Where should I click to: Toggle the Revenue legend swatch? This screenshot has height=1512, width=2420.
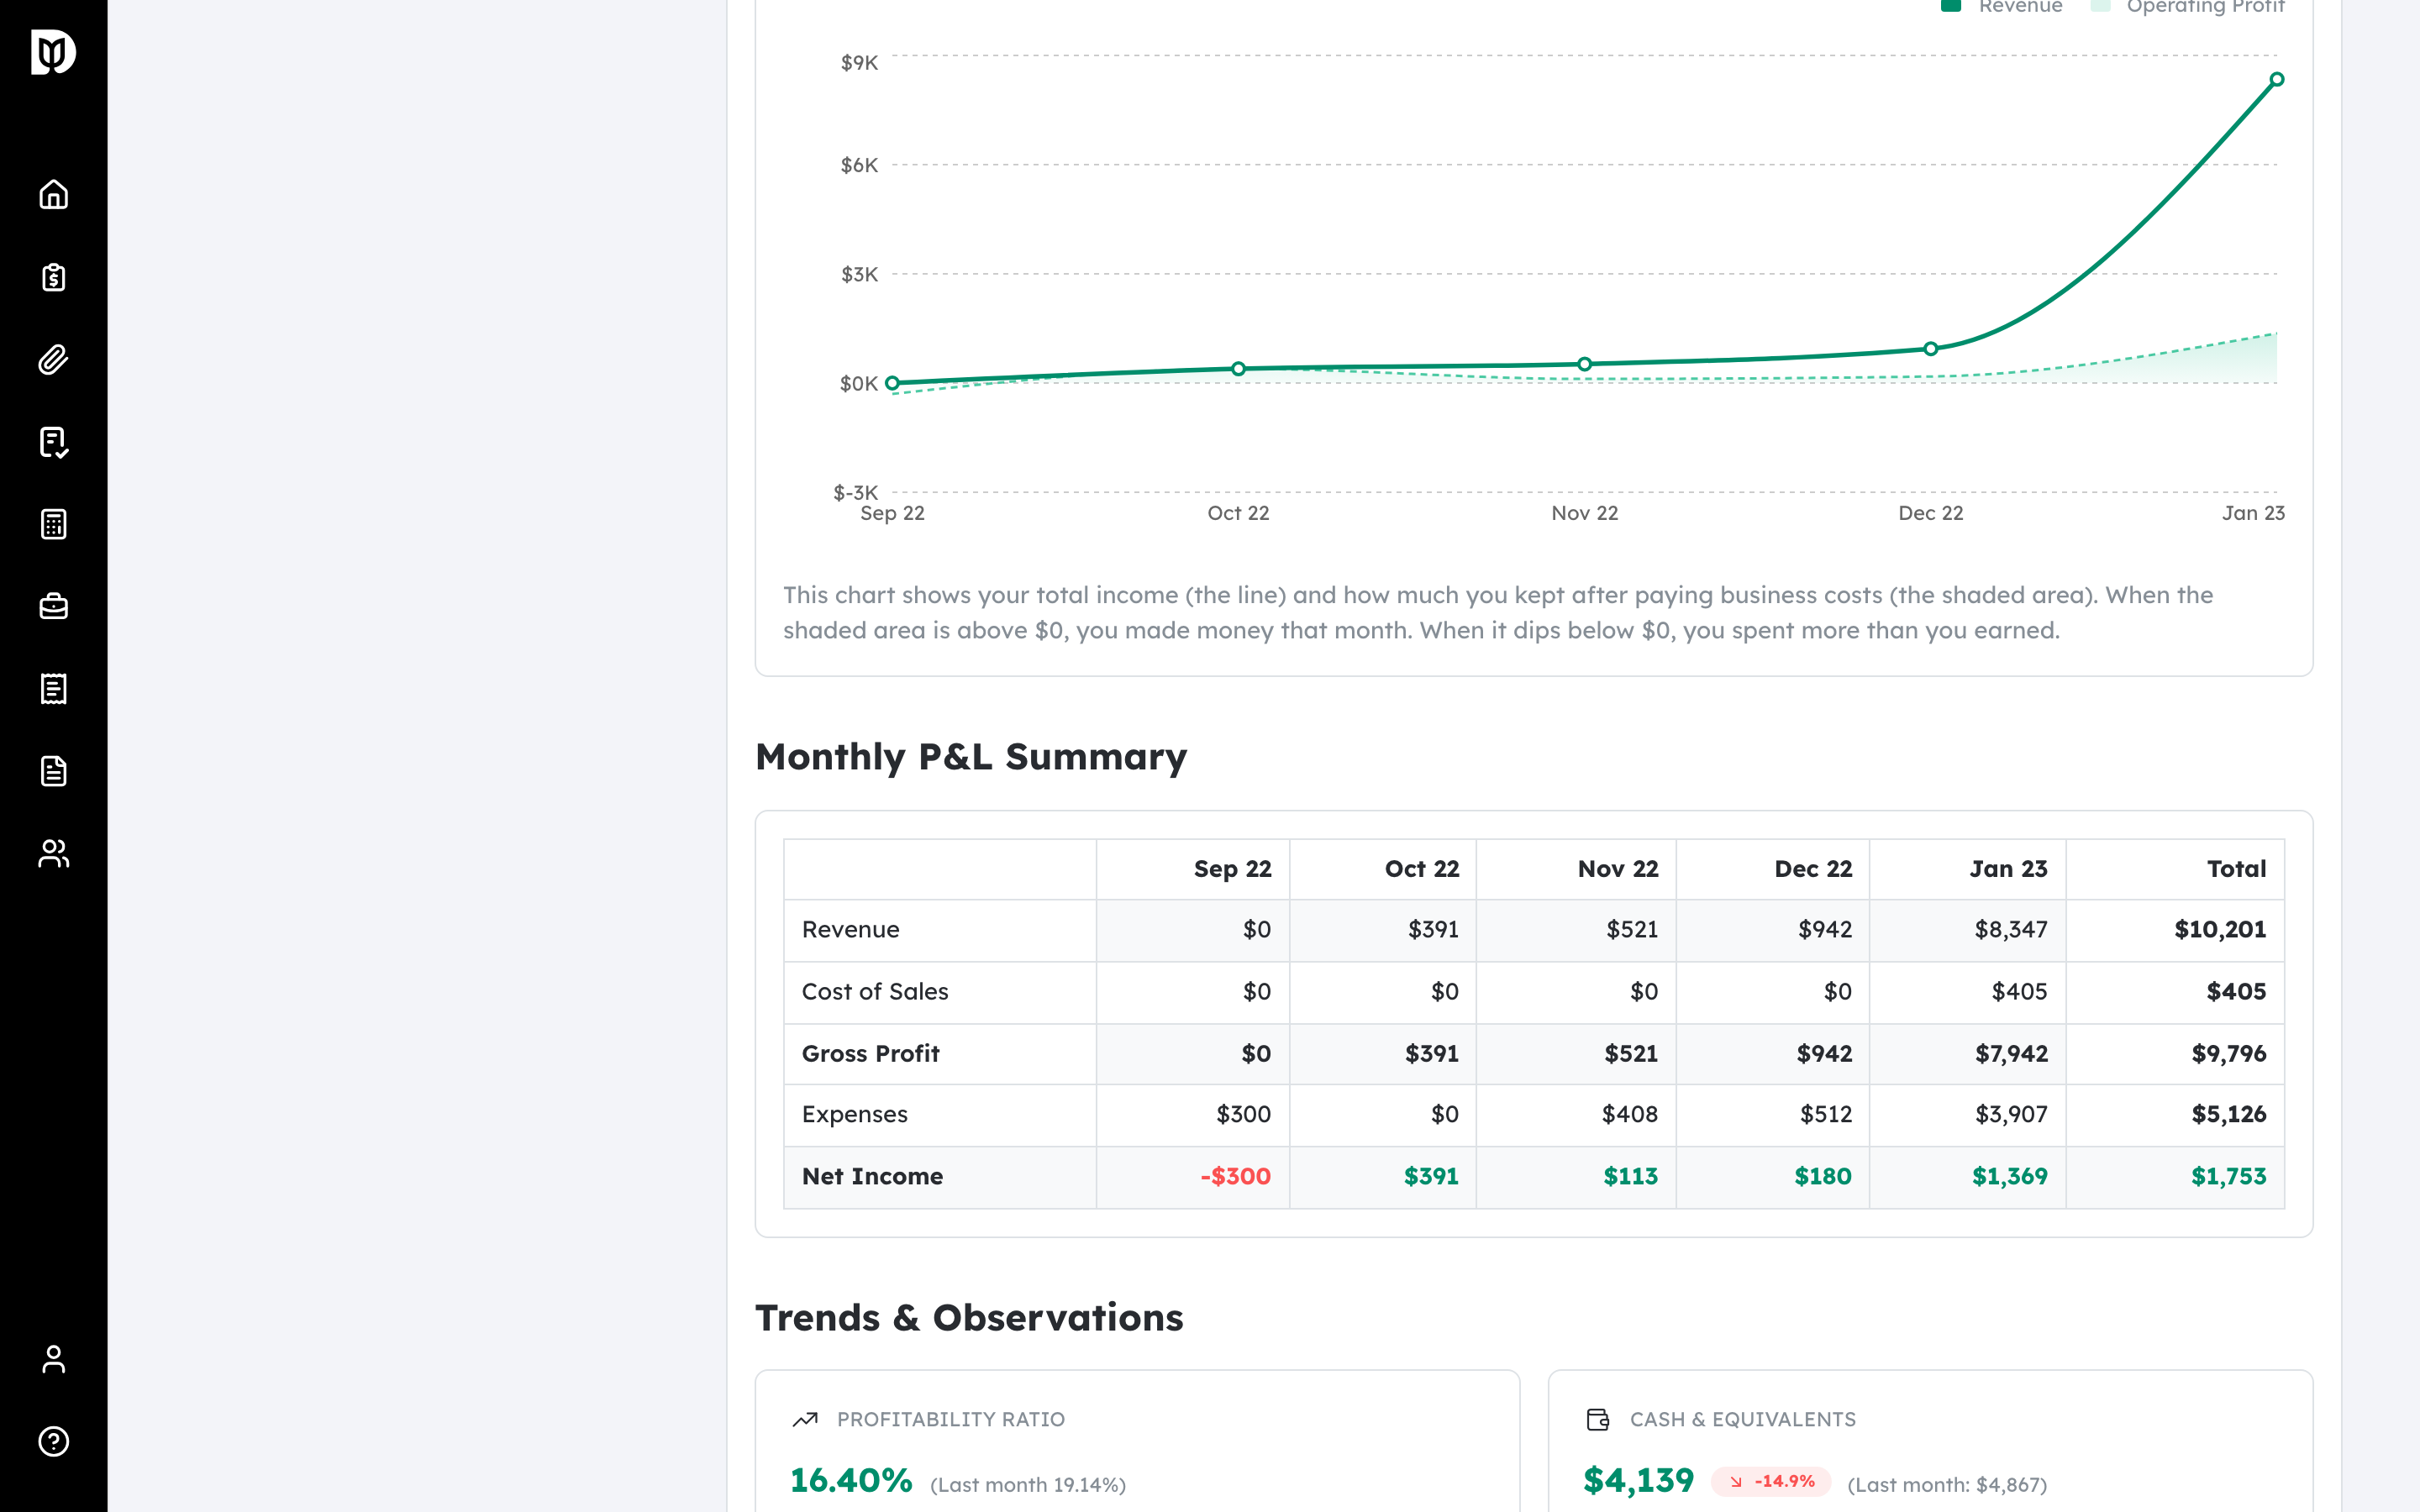1950,6
